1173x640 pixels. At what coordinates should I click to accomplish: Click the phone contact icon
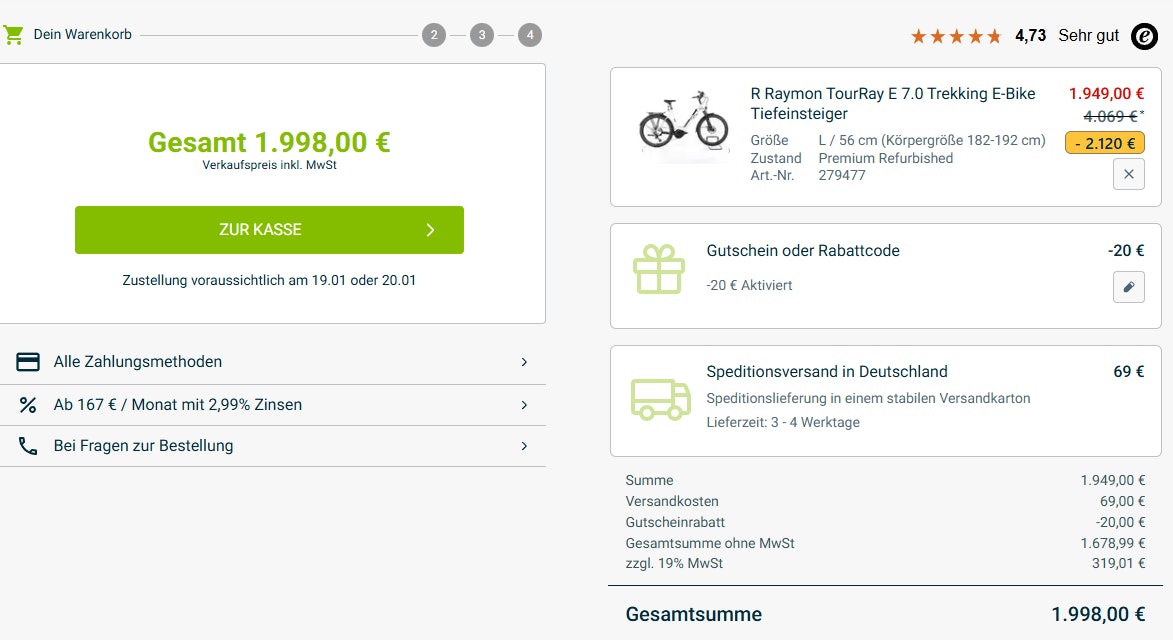[28, 446]
